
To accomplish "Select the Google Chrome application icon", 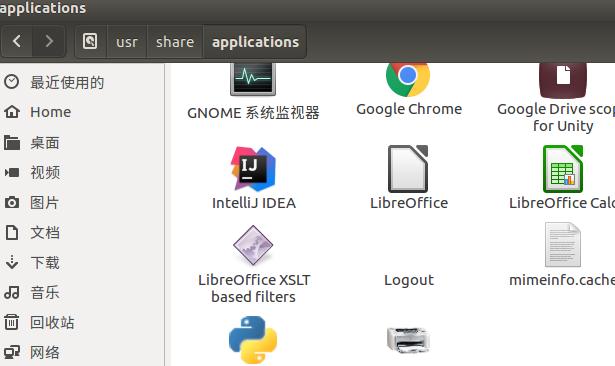I will (408, 80).
